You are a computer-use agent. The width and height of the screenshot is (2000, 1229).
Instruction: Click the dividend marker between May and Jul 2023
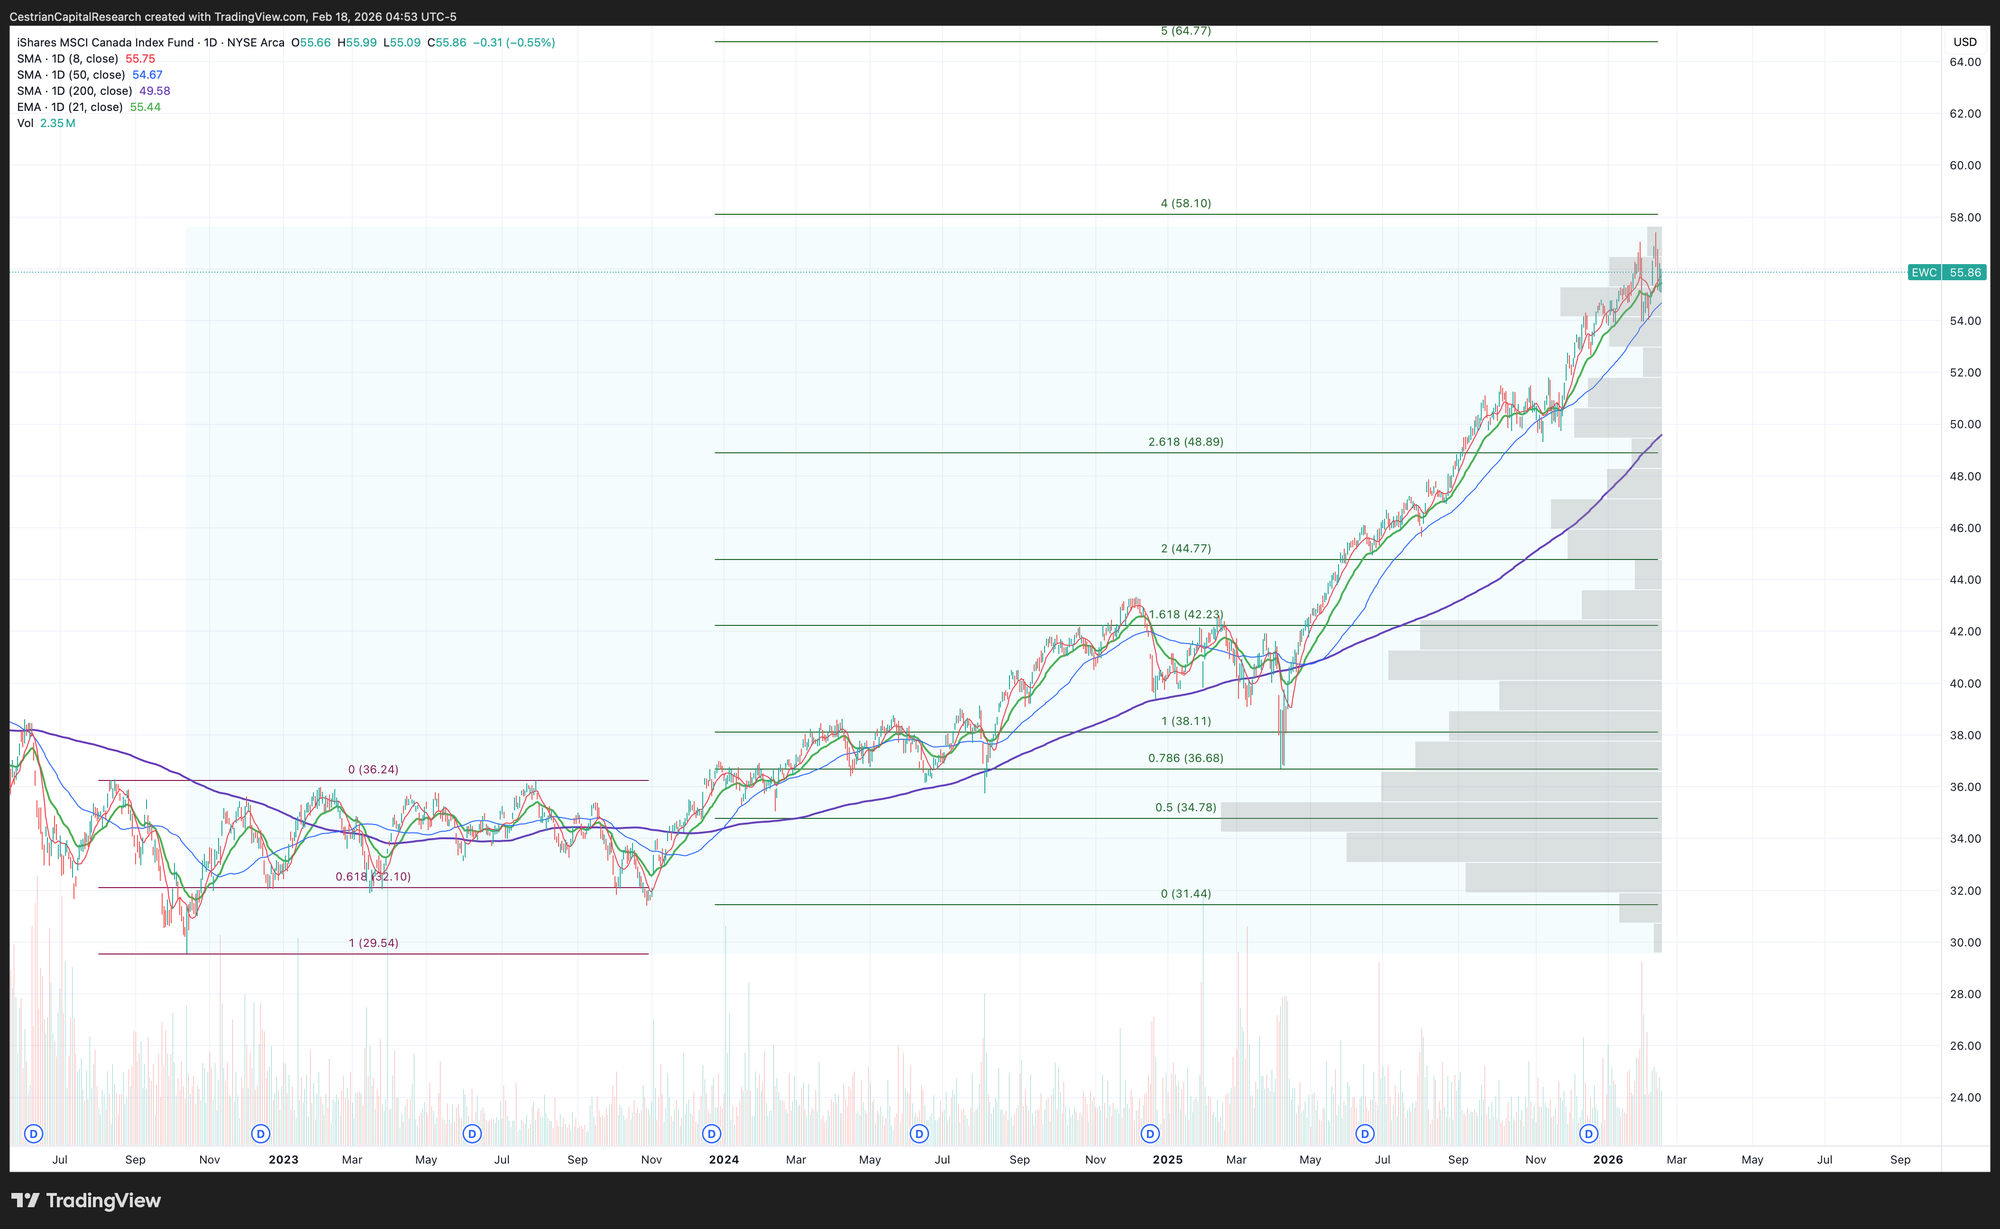pos(472,1133)
